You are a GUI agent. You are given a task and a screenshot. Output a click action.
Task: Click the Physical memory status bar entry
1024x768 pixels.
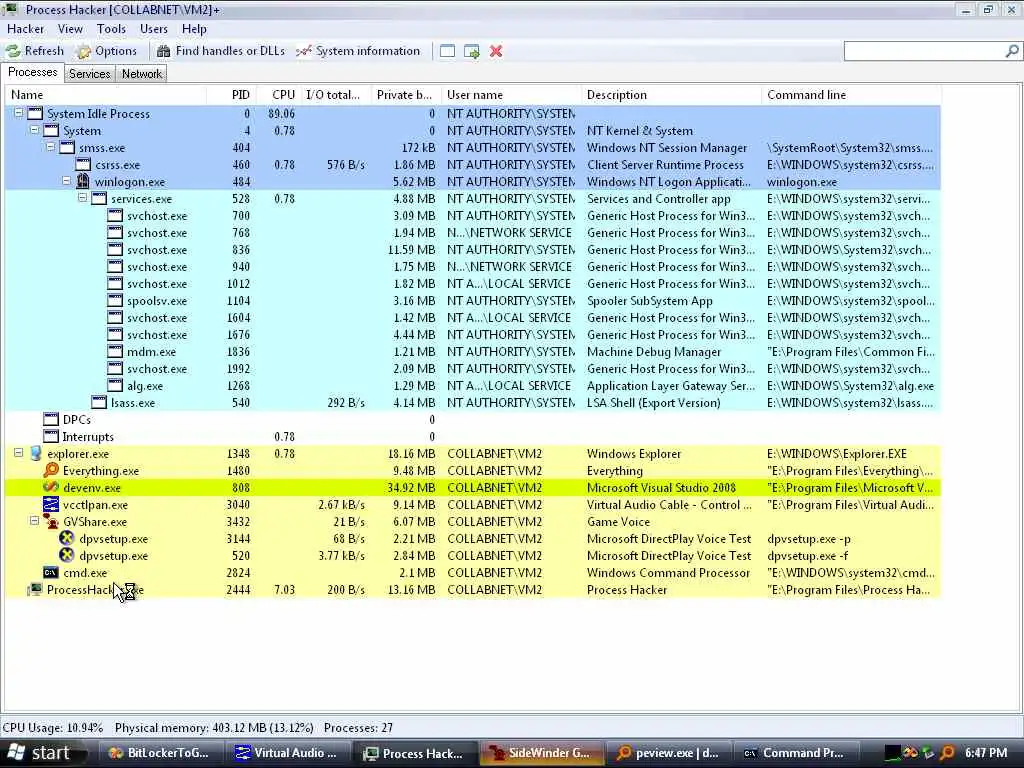pos(214,728)
